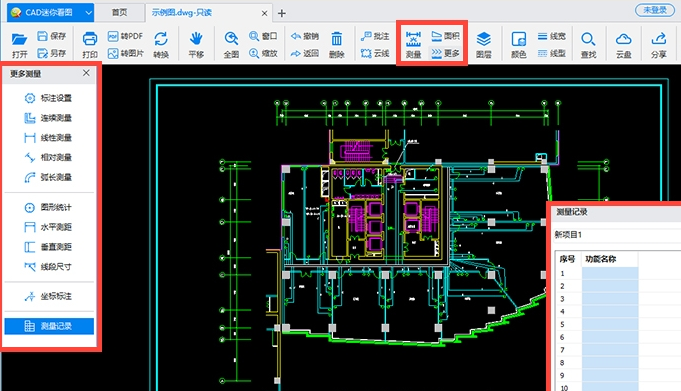Open 云盘 cloud drive

pyautogui.click(x=623, y=45)
